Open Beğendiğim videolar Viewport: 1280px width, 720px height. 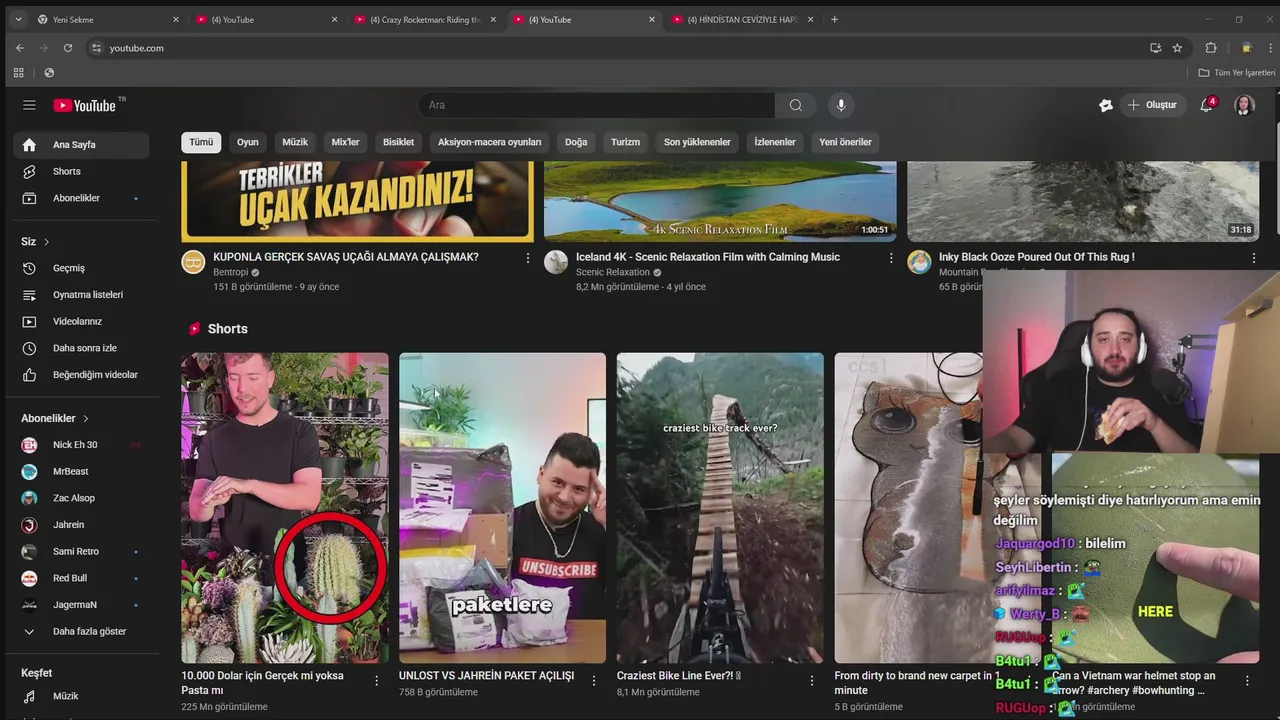[x=81, y=375]
